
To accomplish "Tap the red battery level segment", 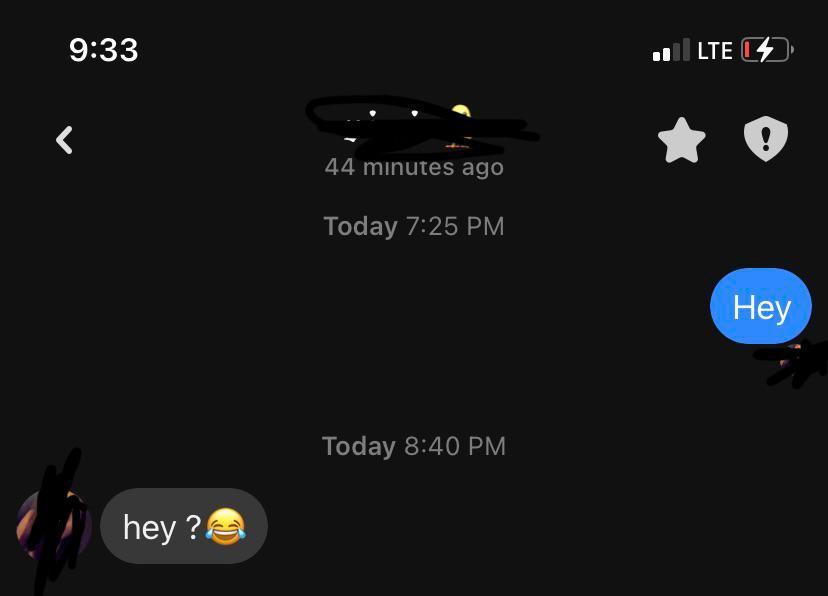I will tap(747, 50).
